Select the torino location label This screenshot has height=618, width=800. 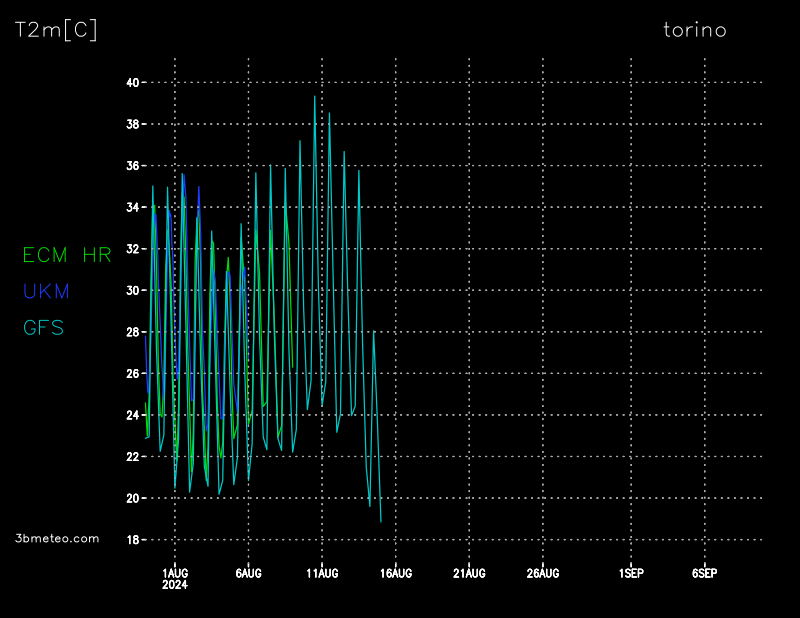pyautogui.click(x=695, y=30)
